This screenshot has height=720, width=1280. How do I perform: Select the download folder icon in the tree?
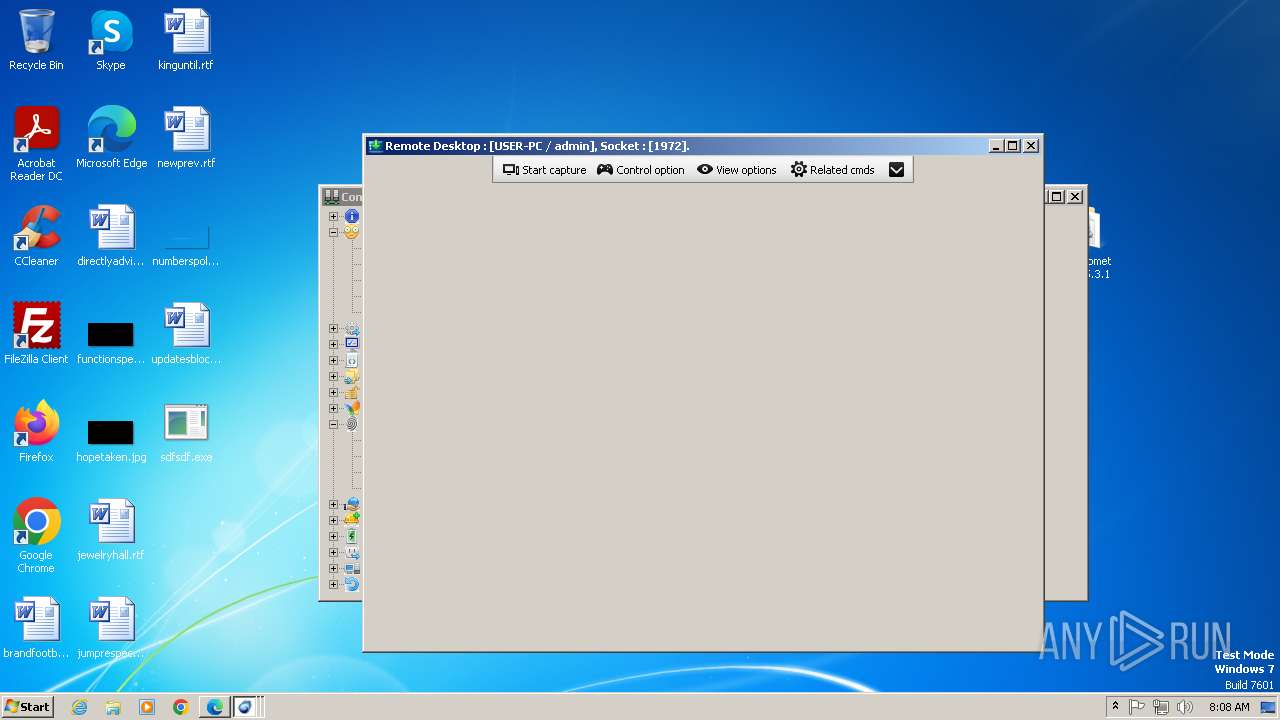[x=352, y=520]
